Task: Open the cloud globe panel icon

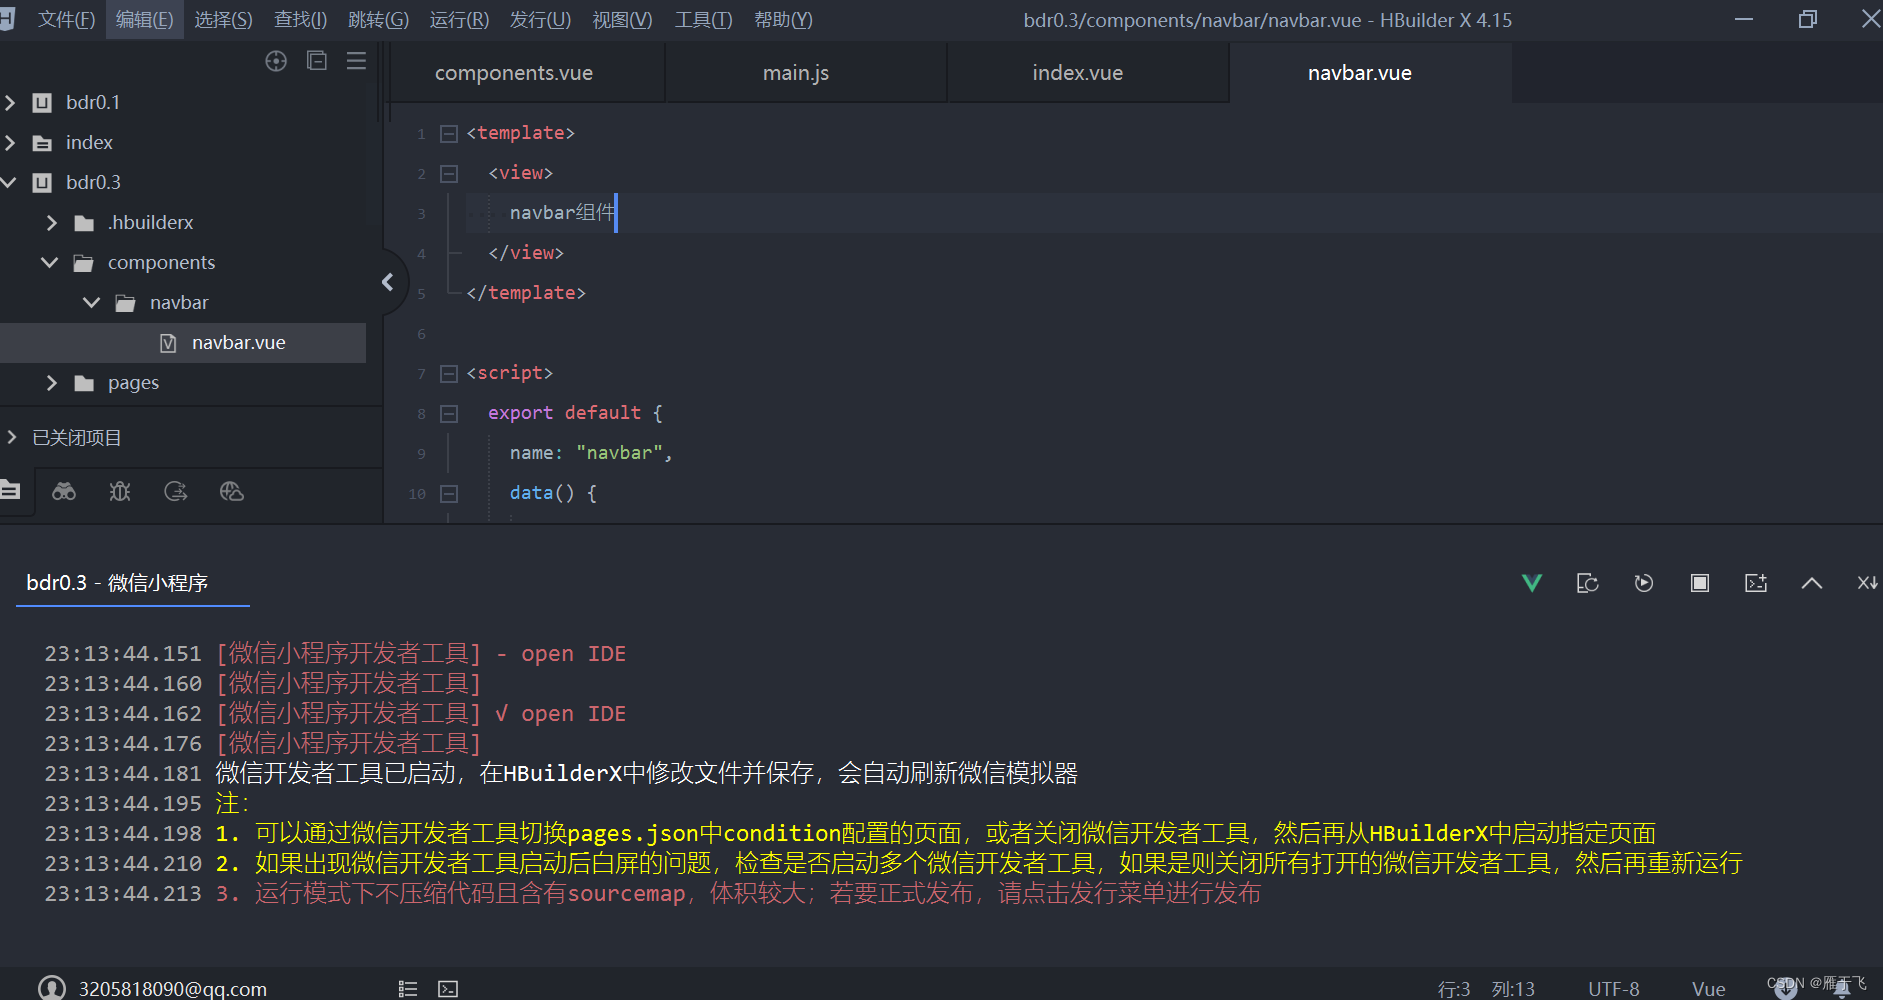Action: click(x=232, y=491)
